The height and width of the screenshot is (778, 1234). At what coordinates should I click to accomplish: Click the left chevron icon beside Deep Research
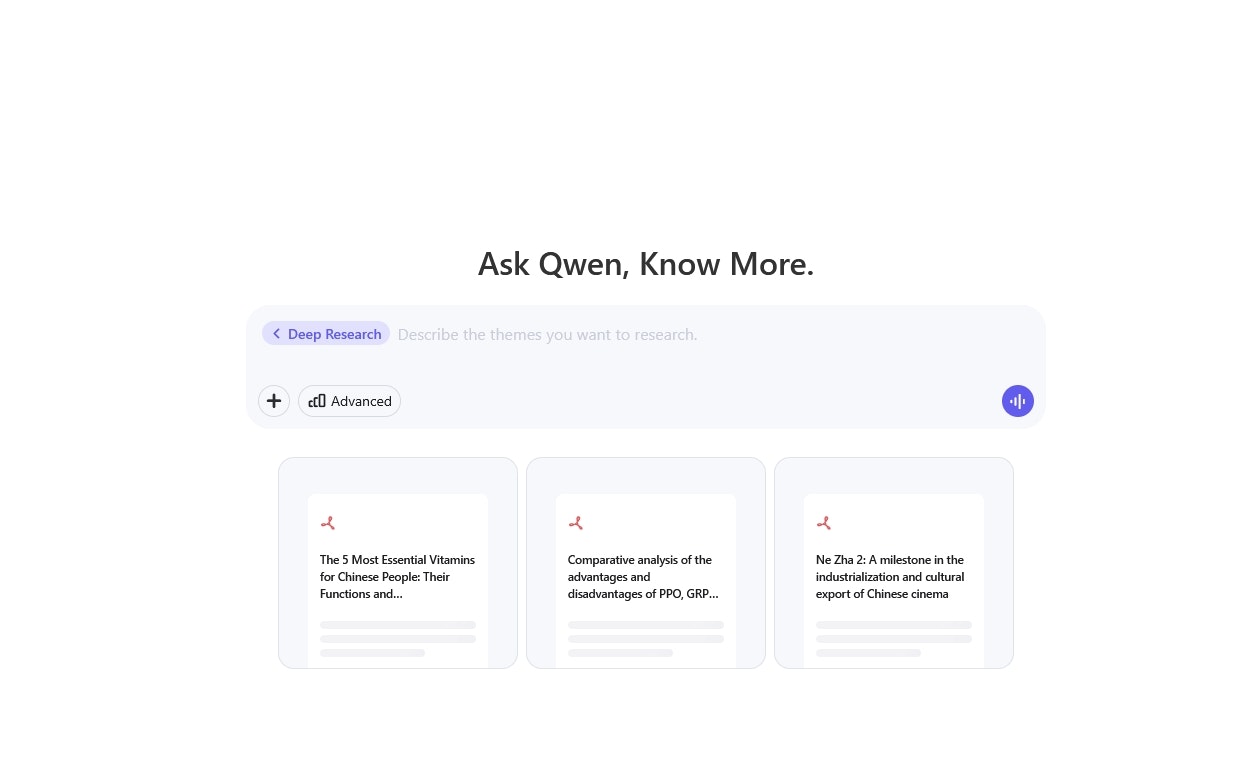click(277, 333)
